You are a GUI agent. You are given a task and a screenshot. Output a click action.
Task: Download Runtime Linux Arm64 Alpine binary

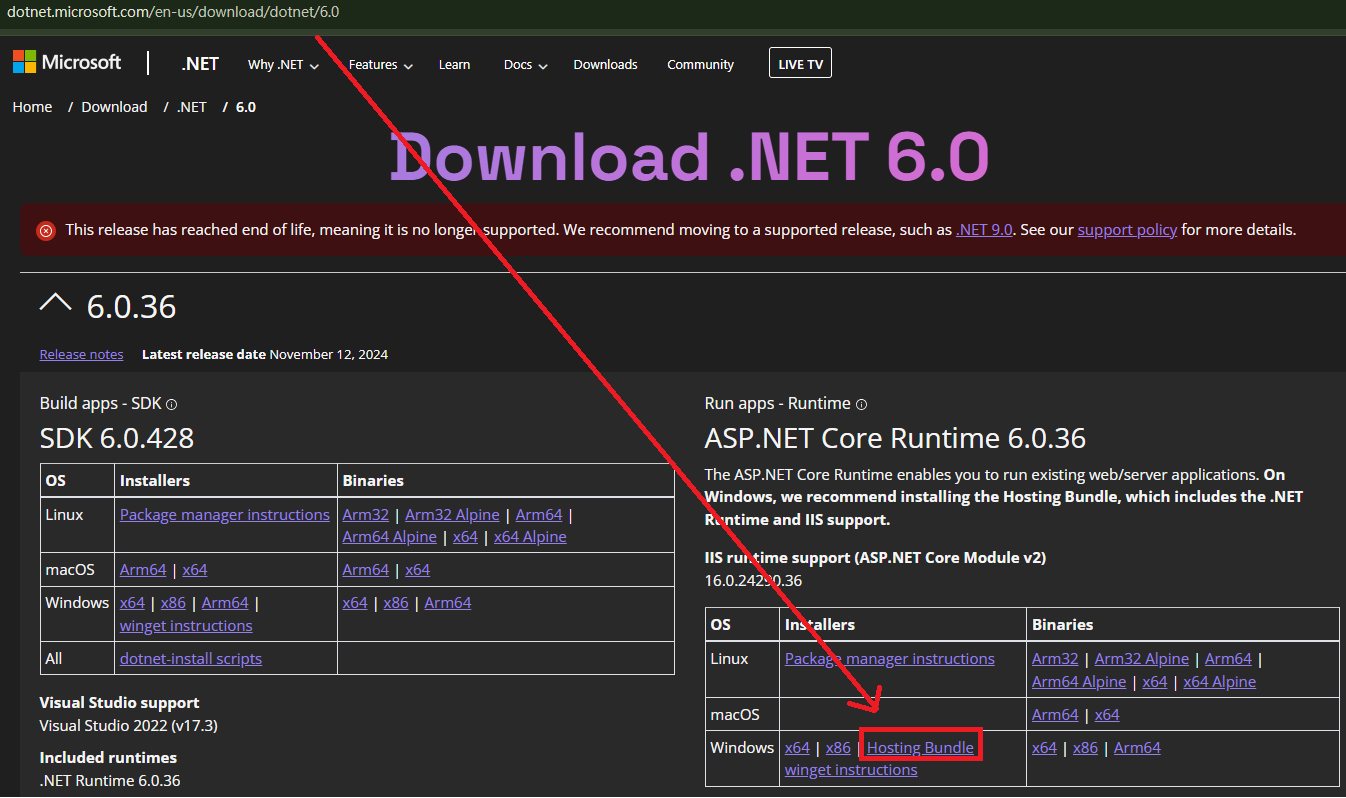click(x=1079, y=682)
